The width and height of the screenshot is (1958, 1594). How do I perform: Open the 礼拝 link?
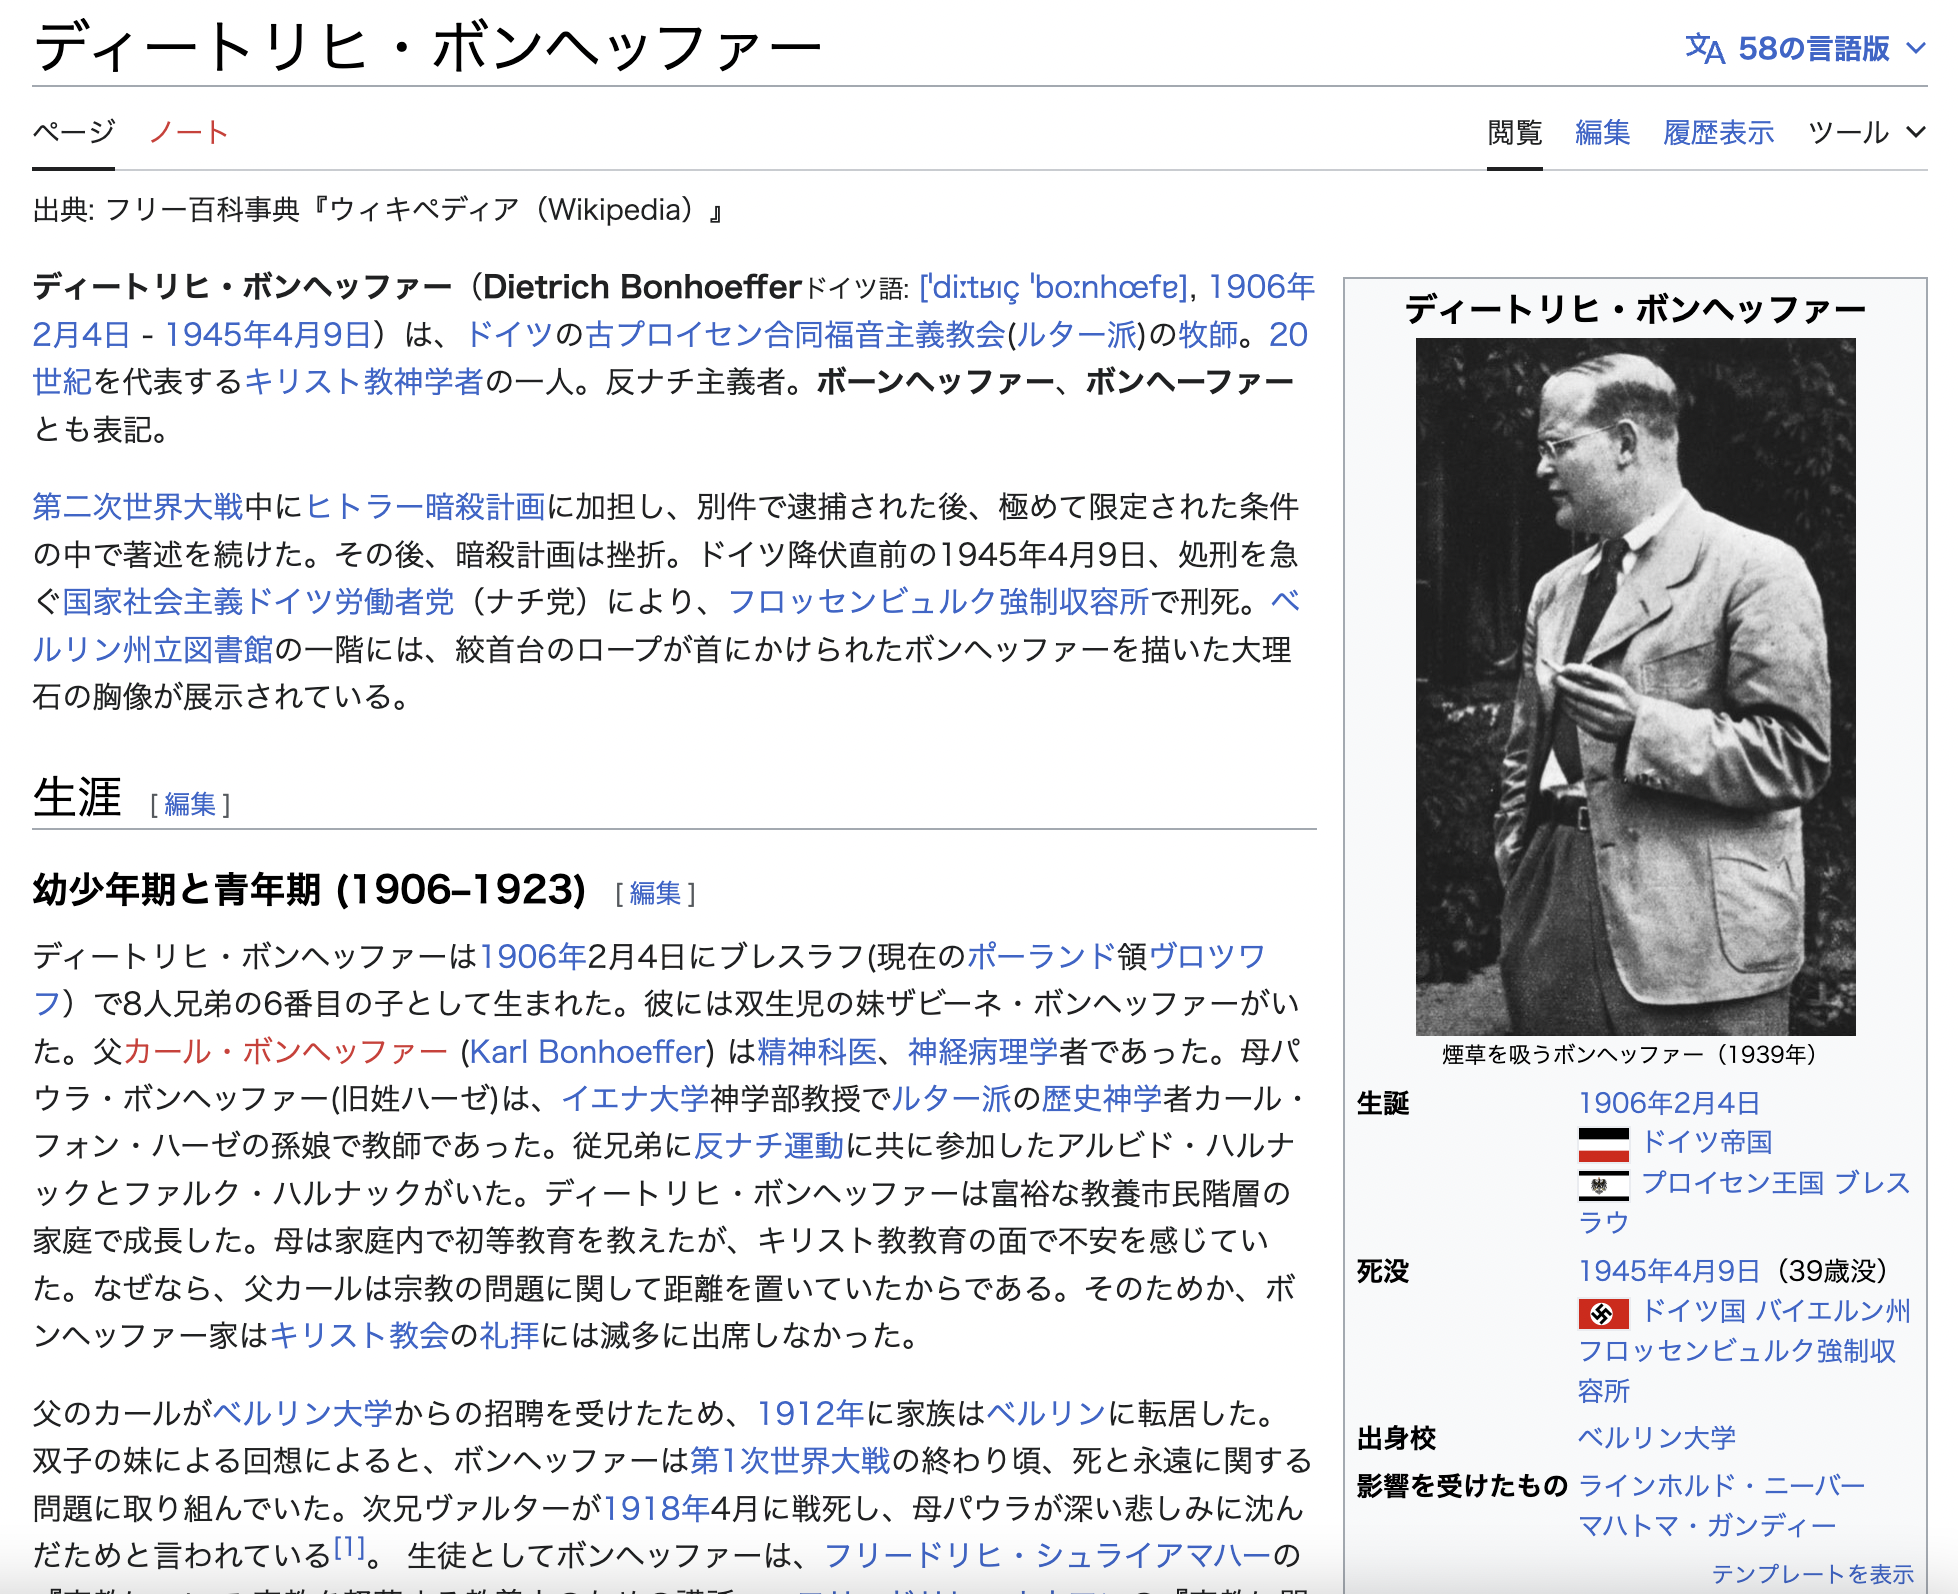pyautogui.click(x=510, y=1336)
